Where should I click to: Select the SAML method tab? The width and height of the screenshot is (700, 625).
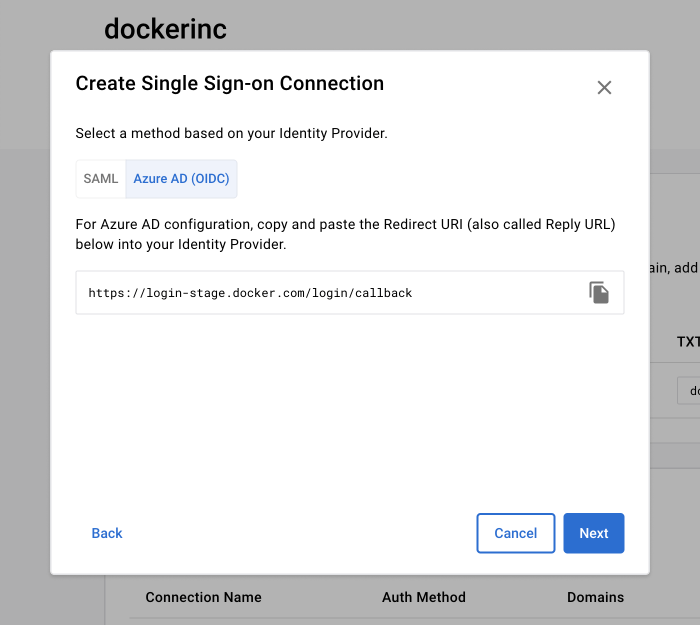[x=101, y=179]
